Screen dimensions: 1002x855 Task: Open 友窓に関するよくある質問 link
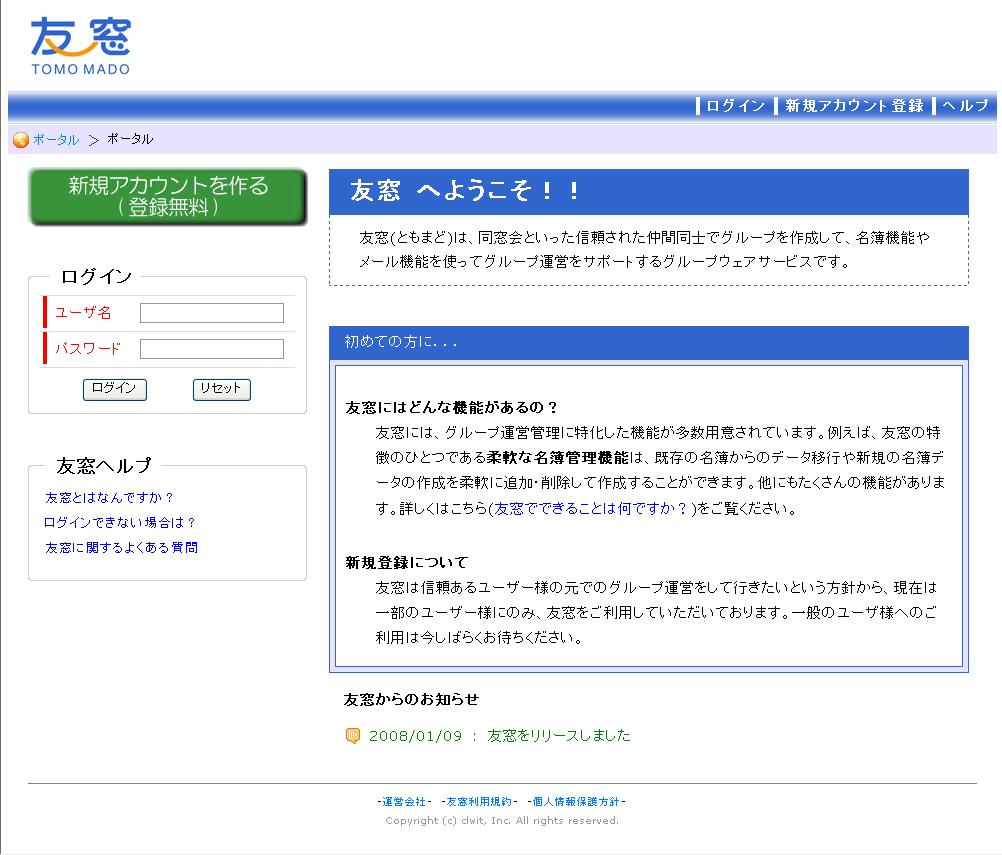point(121,548)
